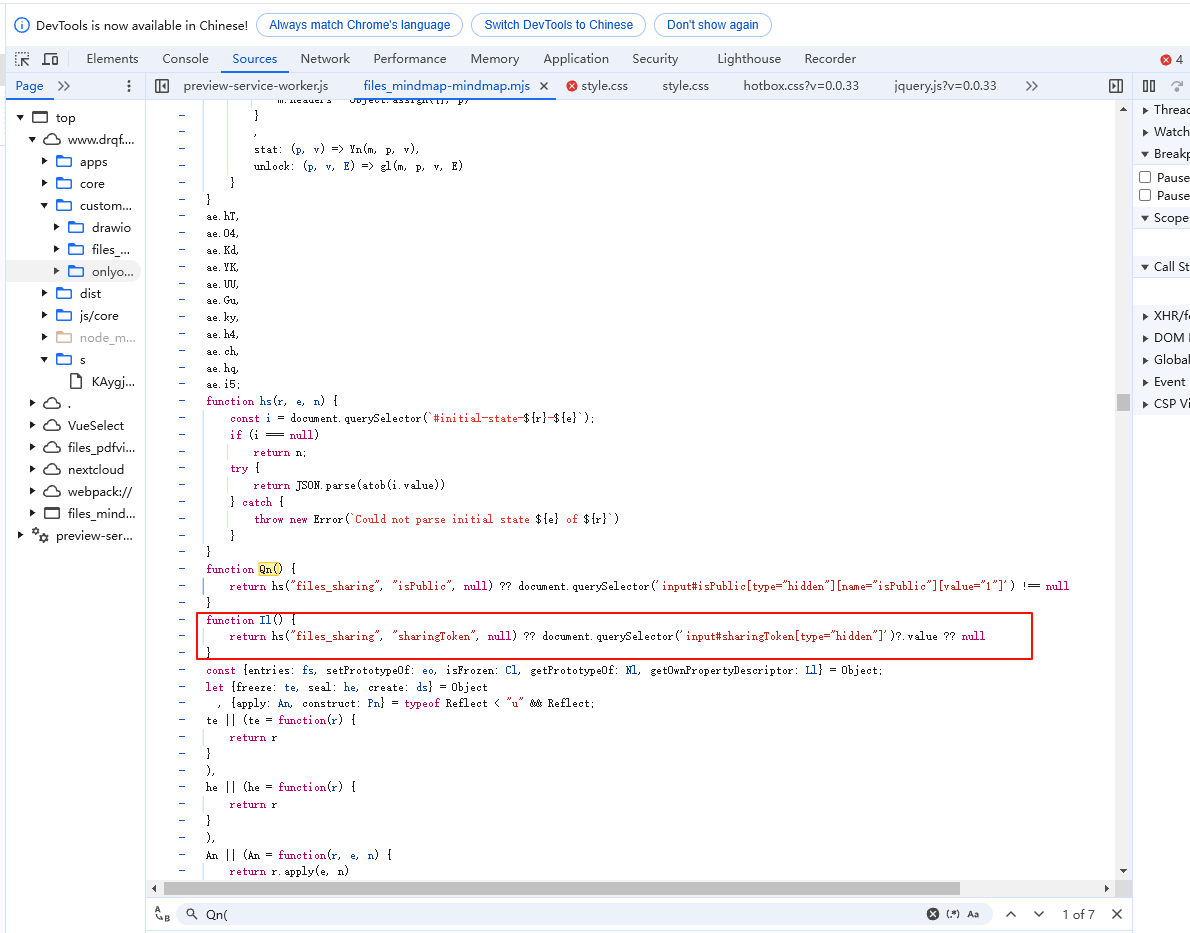Click Switch DevTools to Chinese button
The height and width of the screenshot is (933, 1190).
pyautogui.click(x=559, y=25)
